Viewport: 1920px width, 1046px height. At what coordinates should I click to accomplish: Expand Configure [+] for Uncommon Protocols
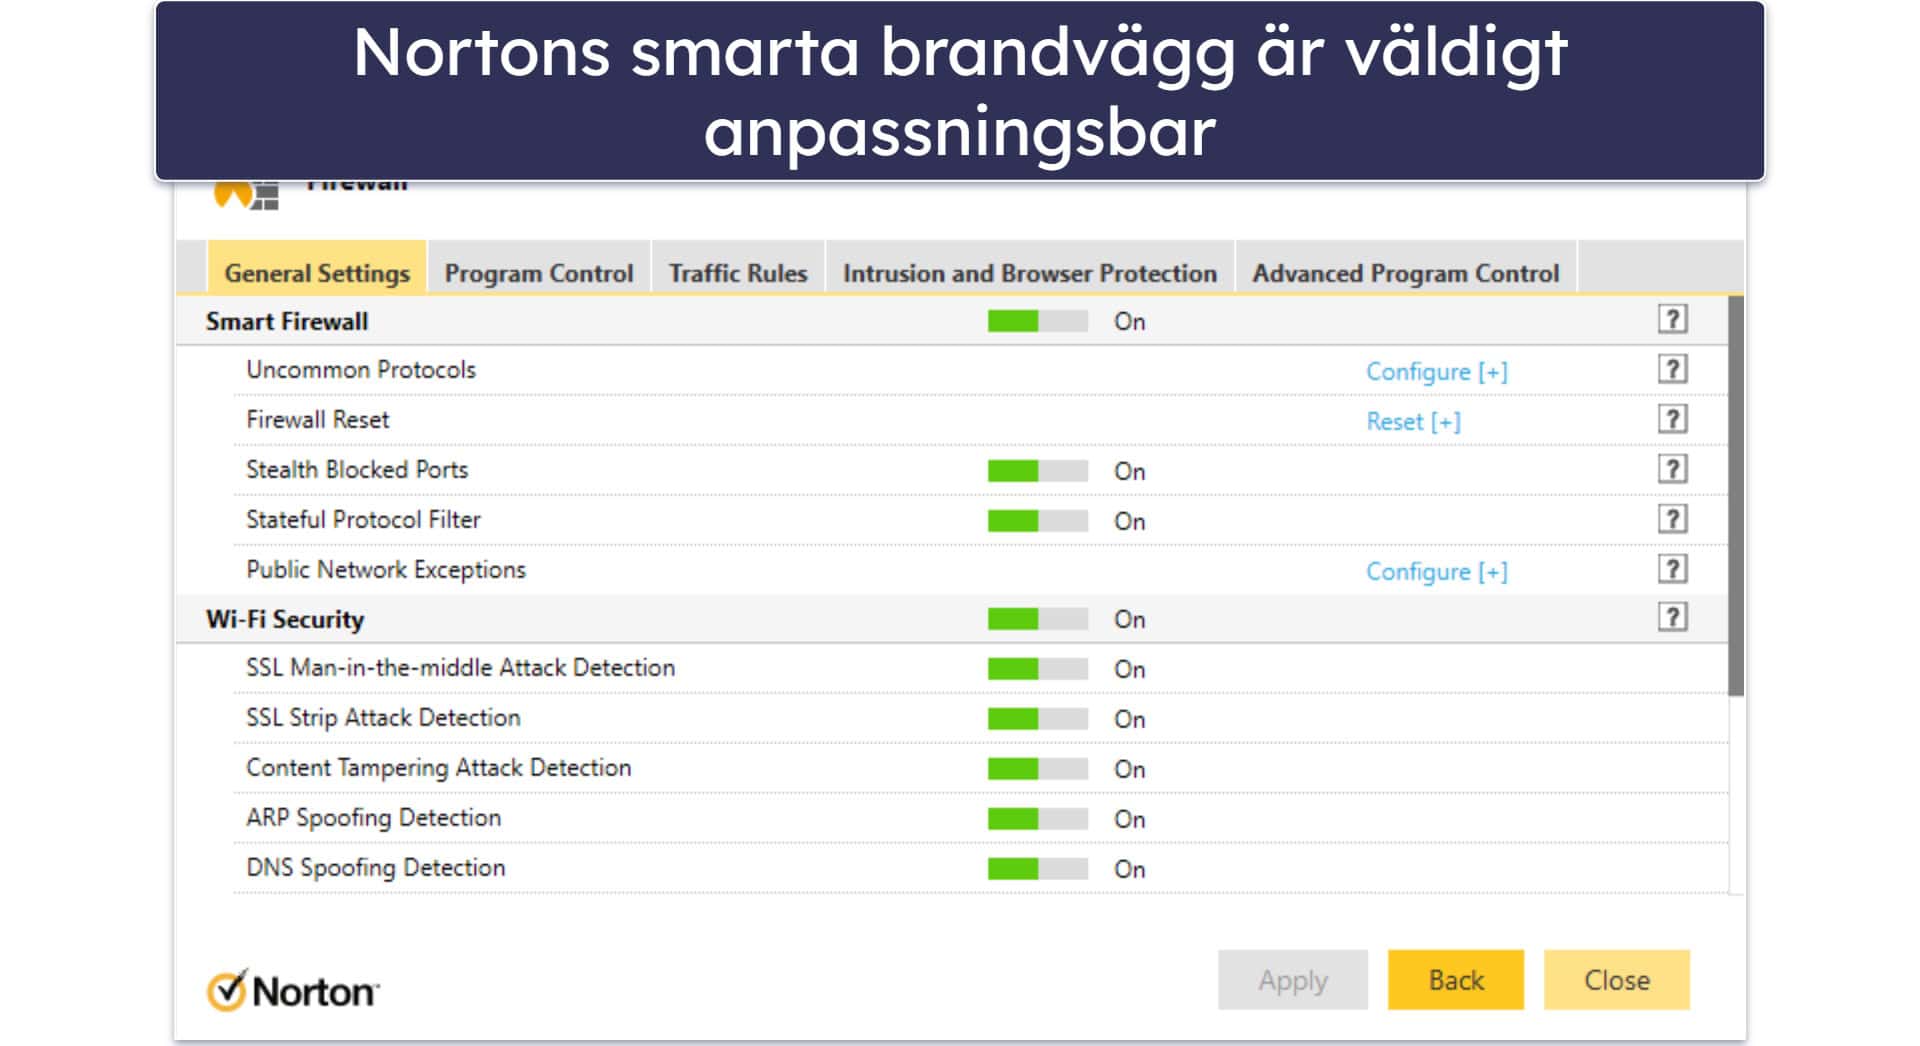(x=1436, y=372)
